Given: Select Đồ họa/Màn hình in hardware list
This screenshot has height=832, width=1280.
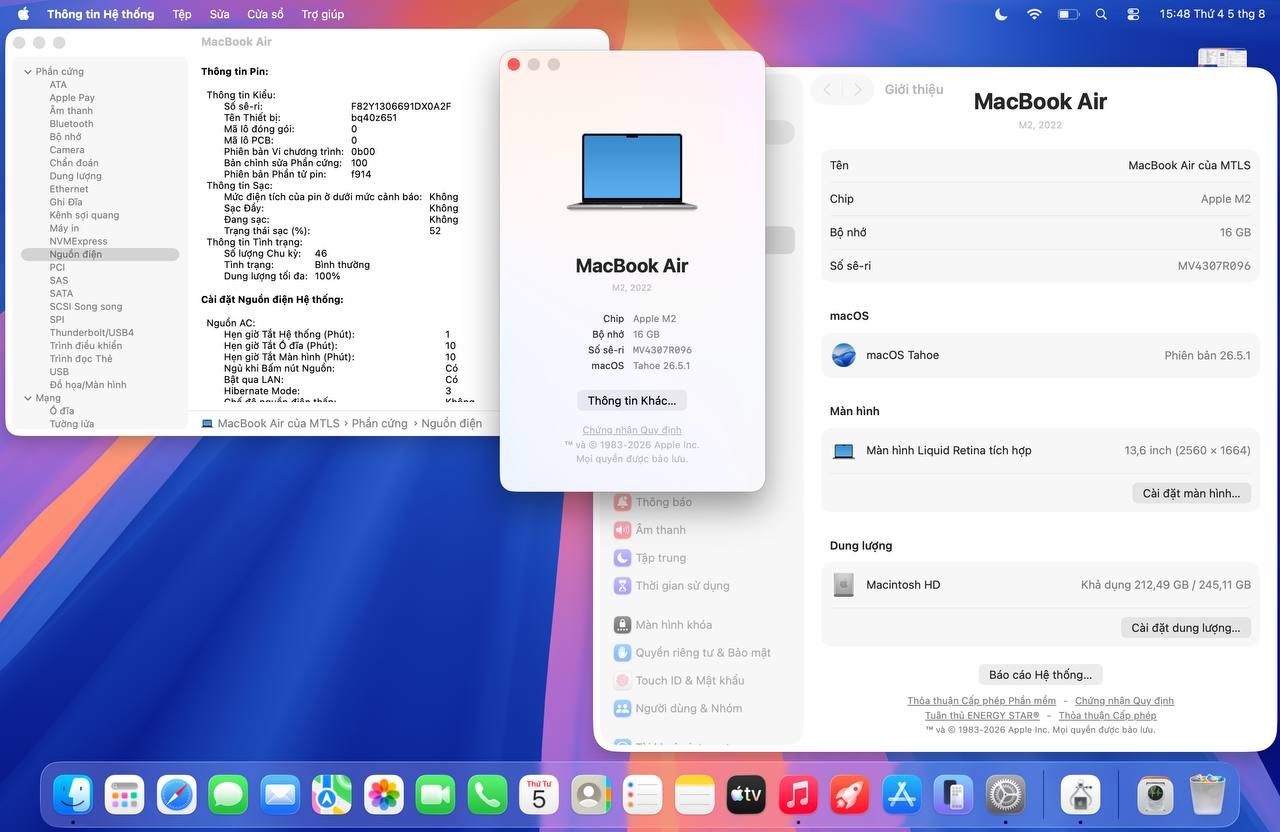Looking at the screenshot, I should tap(88, 385).
